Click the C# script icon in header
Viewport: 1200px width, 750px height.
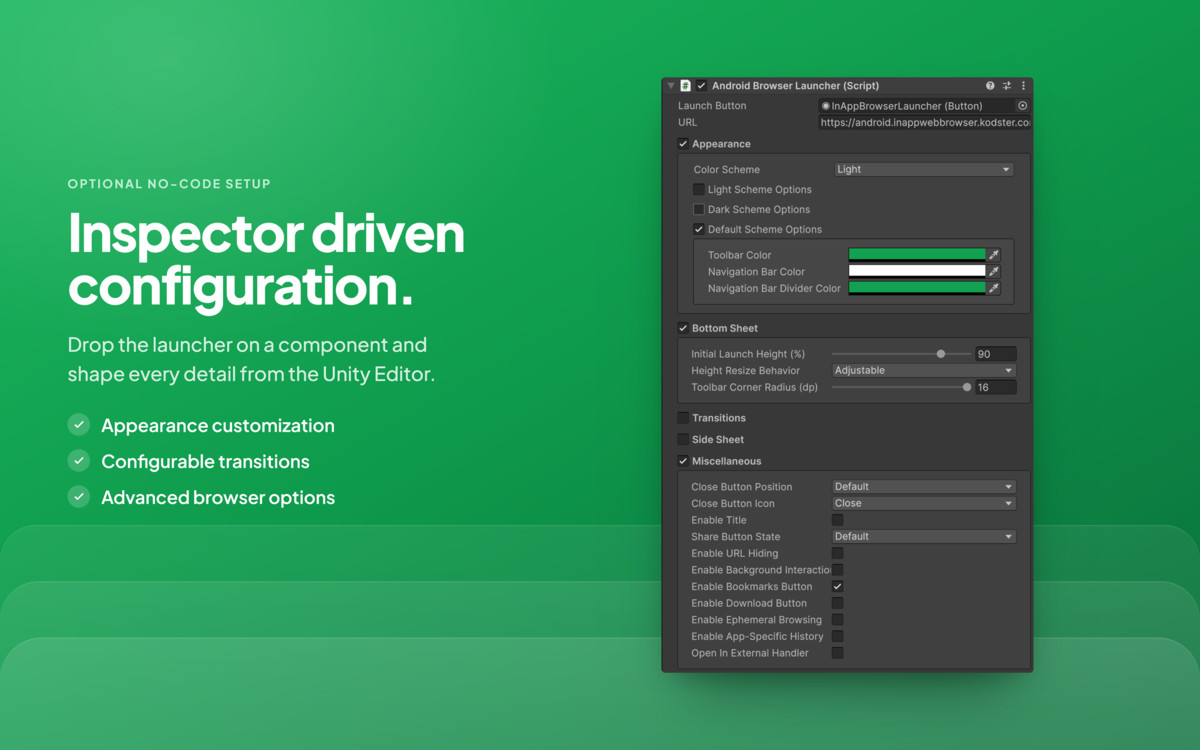(x=686, y=86)
